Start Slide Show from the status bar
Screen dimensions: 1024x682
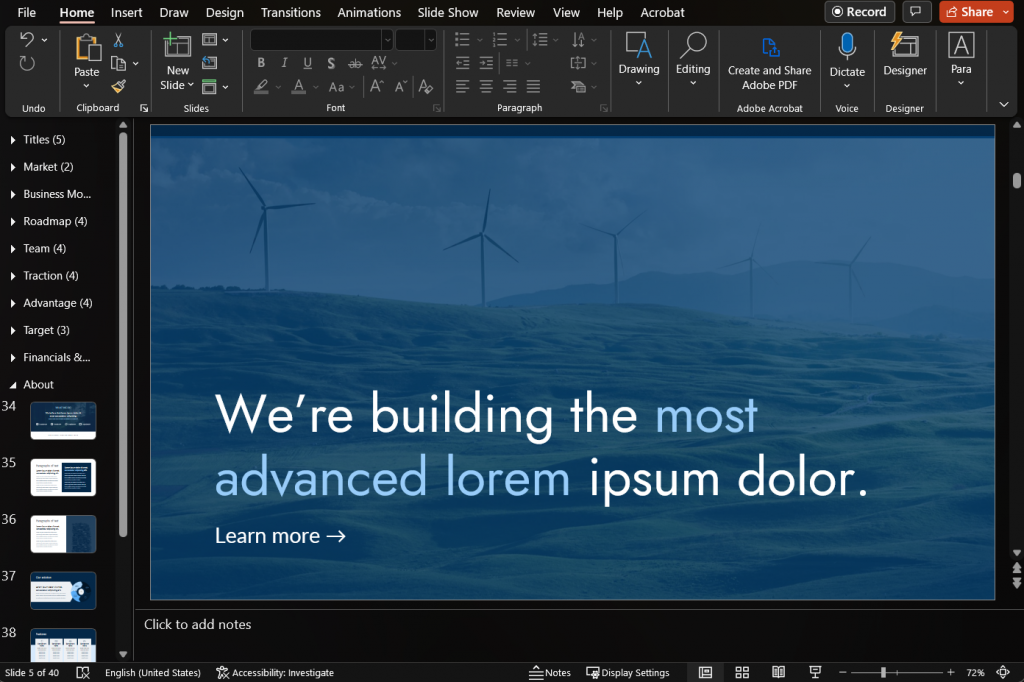point(814,672)
